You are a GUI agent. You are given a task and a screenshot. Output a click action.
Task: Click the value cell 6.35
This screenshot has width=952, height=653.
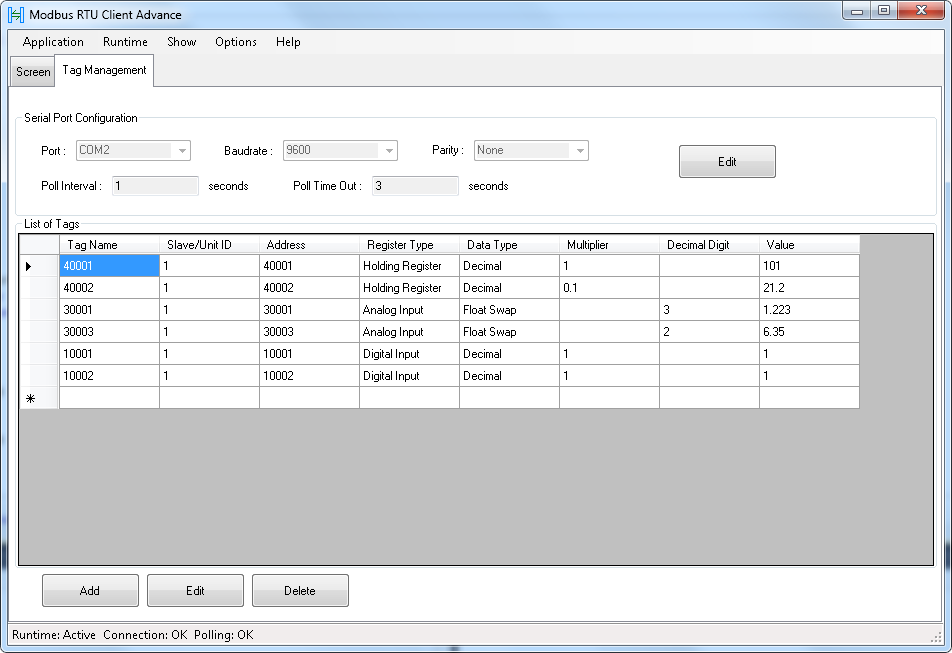[x=809, y=332]
